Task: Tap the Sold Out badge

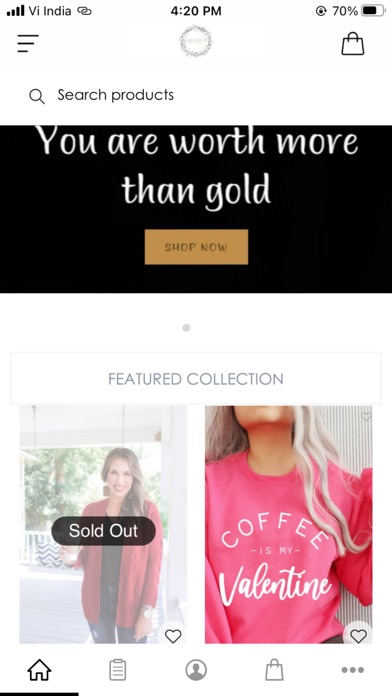Action: (x=103, y=530)
